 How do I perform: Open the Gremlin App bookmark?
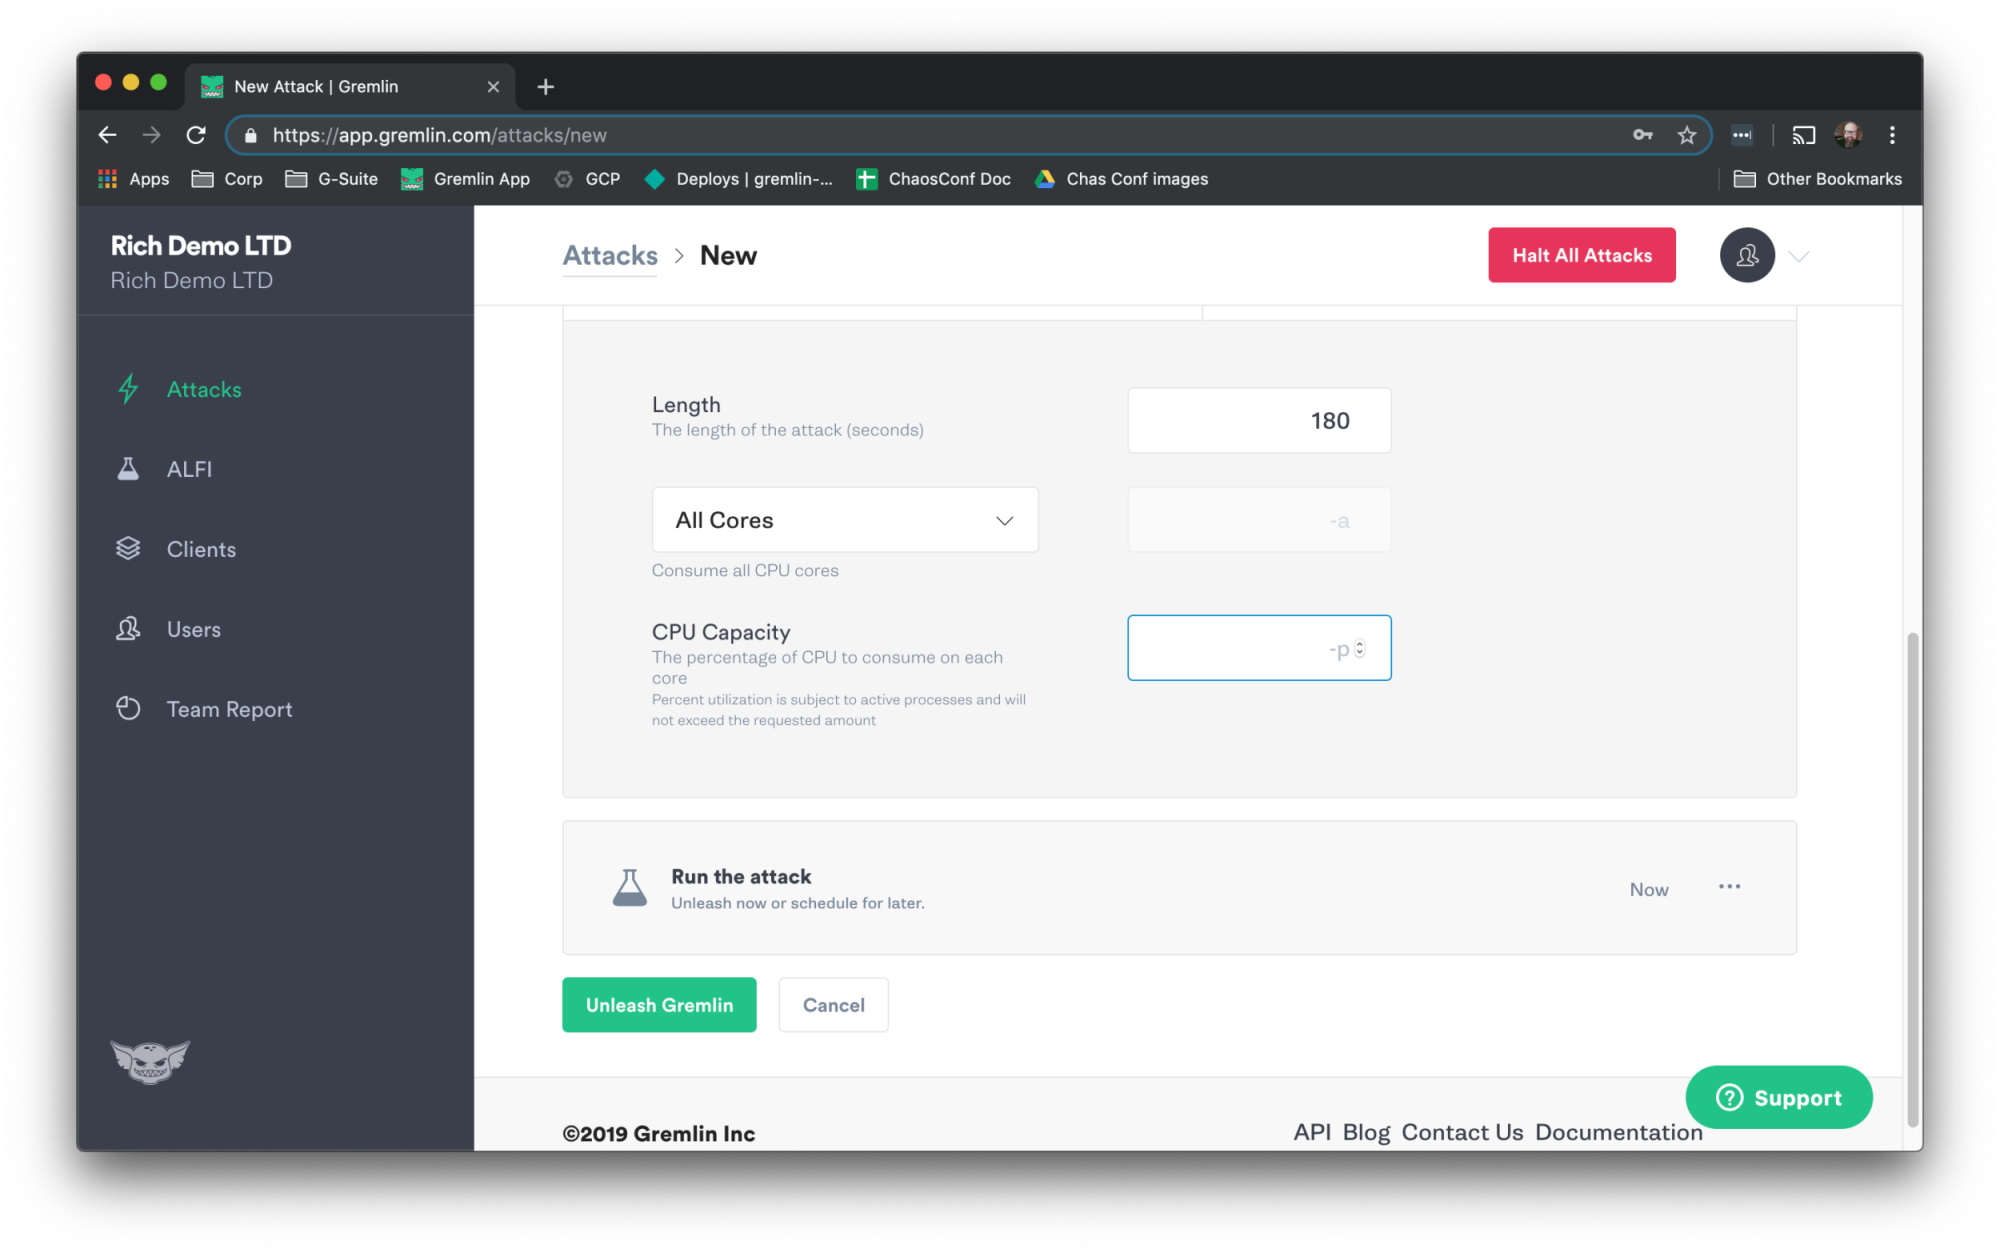465,179
